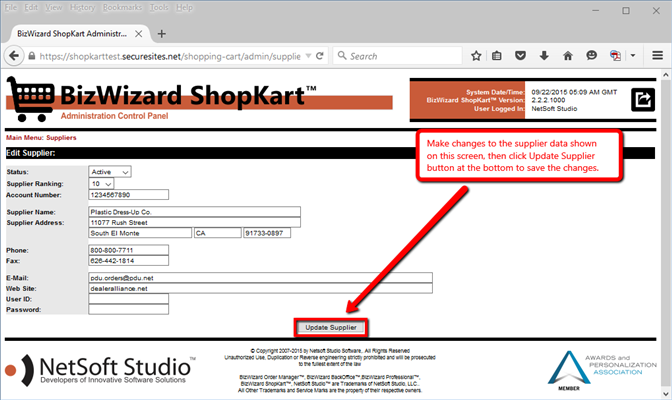
Task: Click the red extension icon in the toolbar
Action: (x=615, y=56)
